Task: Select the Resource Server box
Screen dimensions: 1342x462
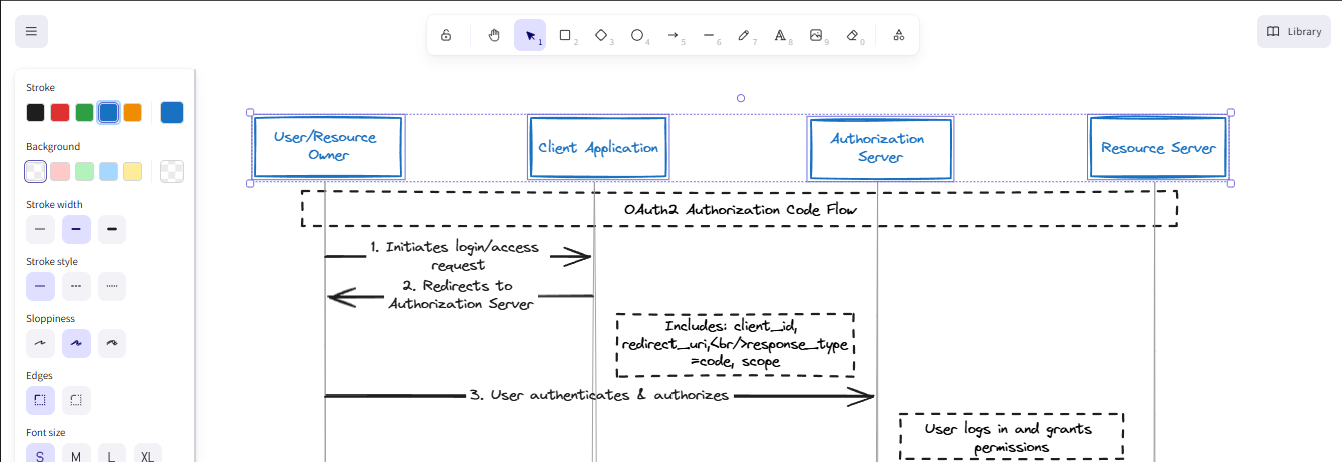Action: 1158,147
